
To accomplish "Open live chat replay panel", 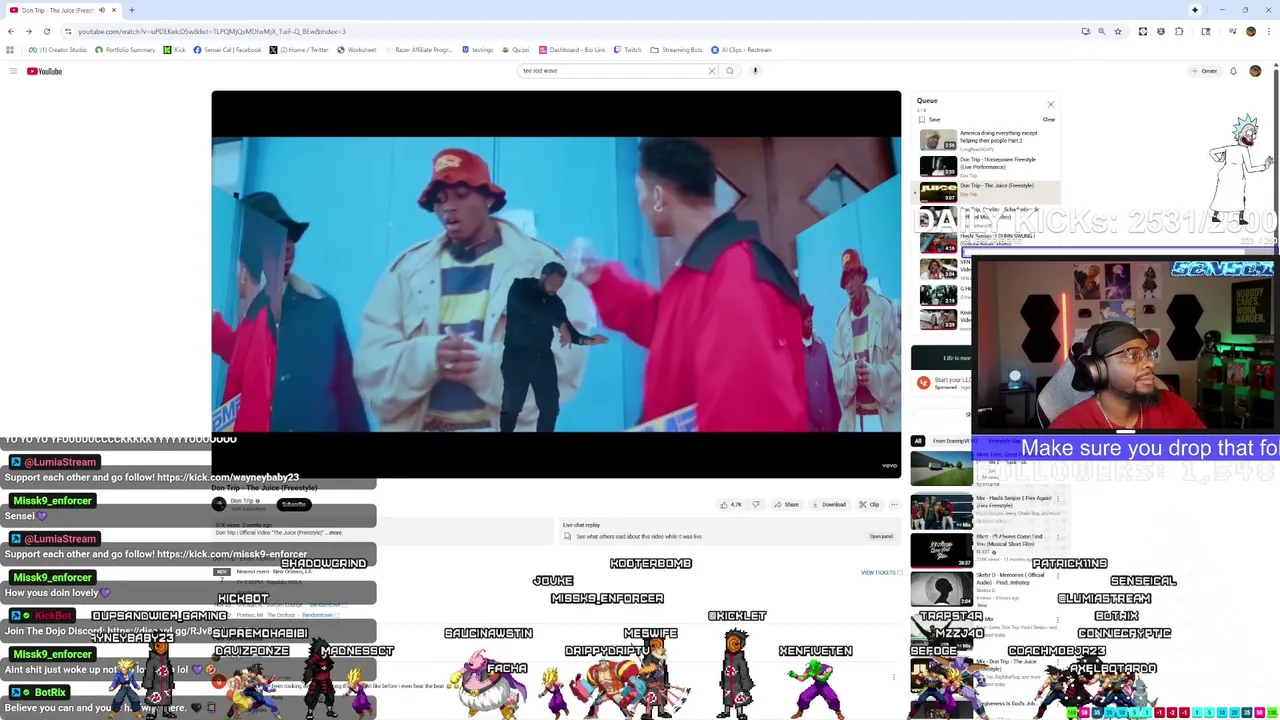I will (881, 536).
